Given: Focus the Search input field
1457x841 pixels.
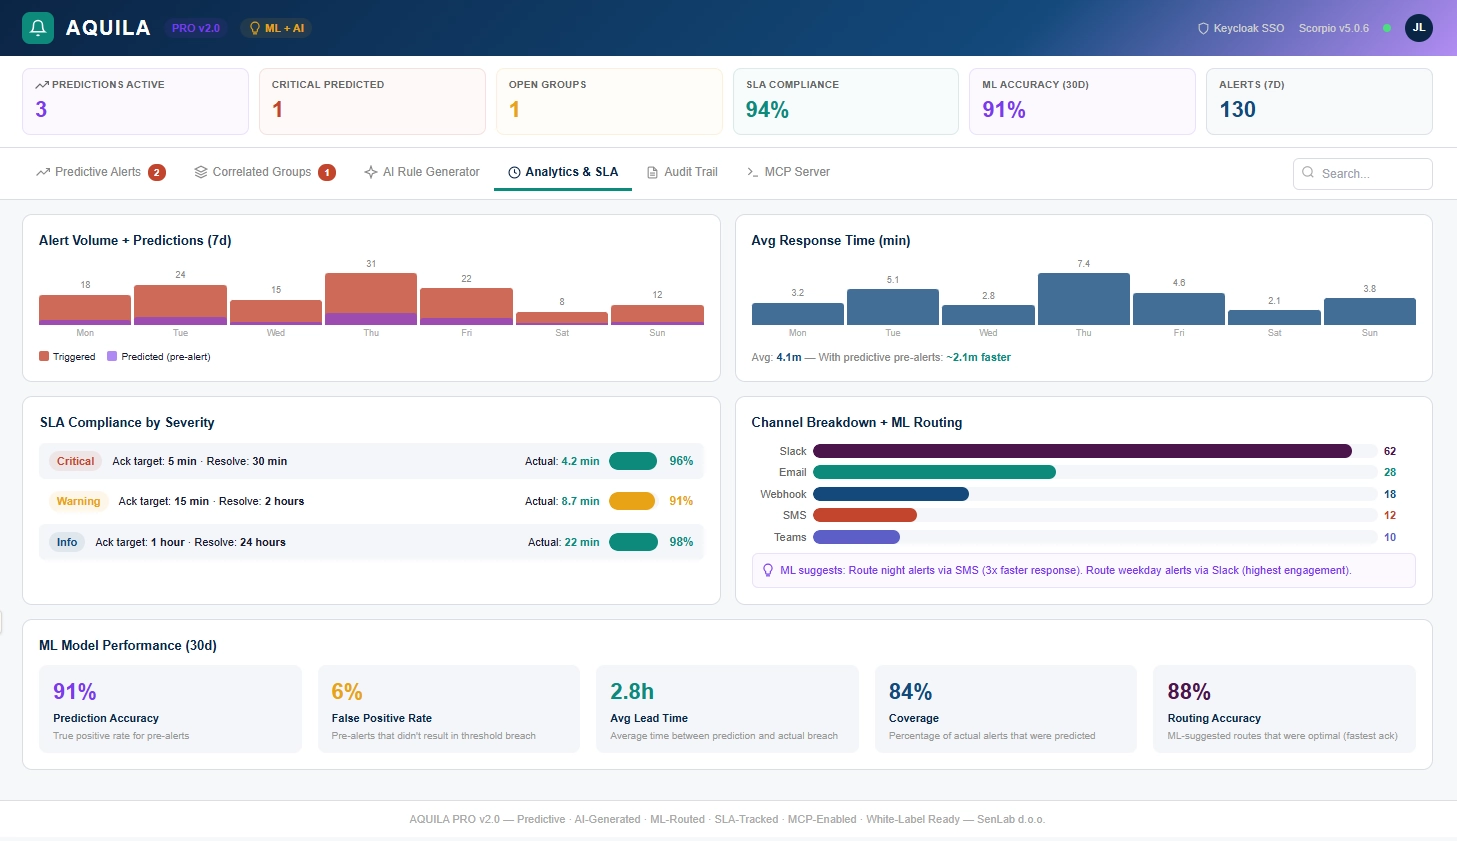Looking at the screenshot, I should tap(1371, 174).
